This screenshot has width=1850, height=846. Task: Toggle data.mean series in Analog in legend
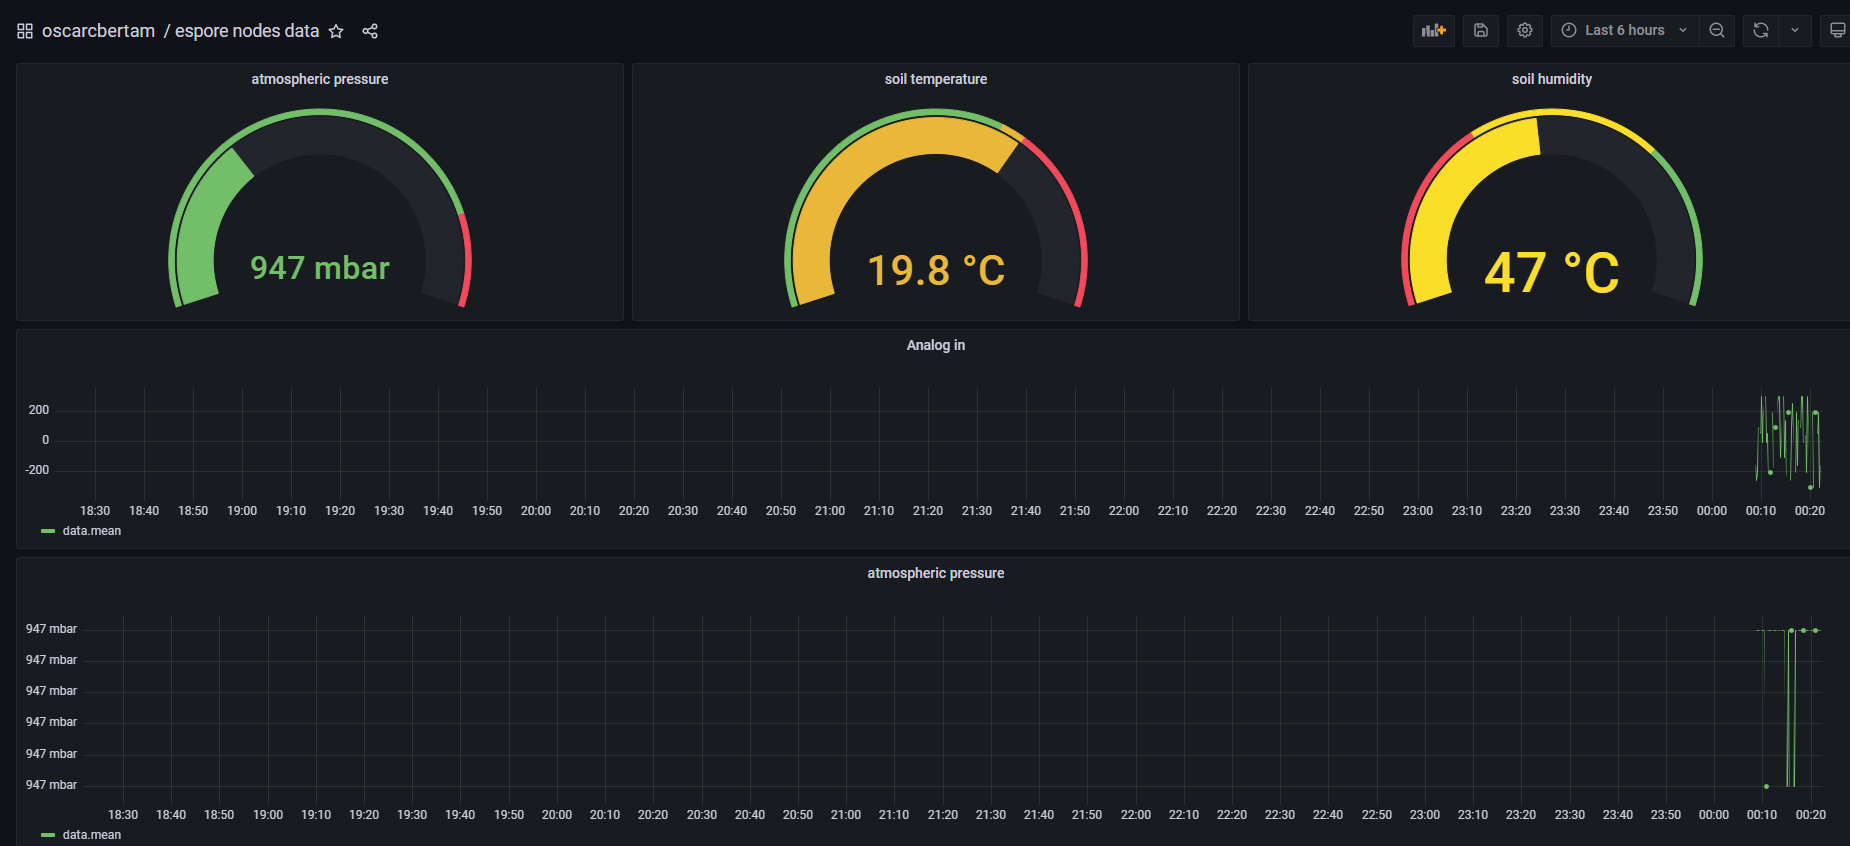[91, 531]
